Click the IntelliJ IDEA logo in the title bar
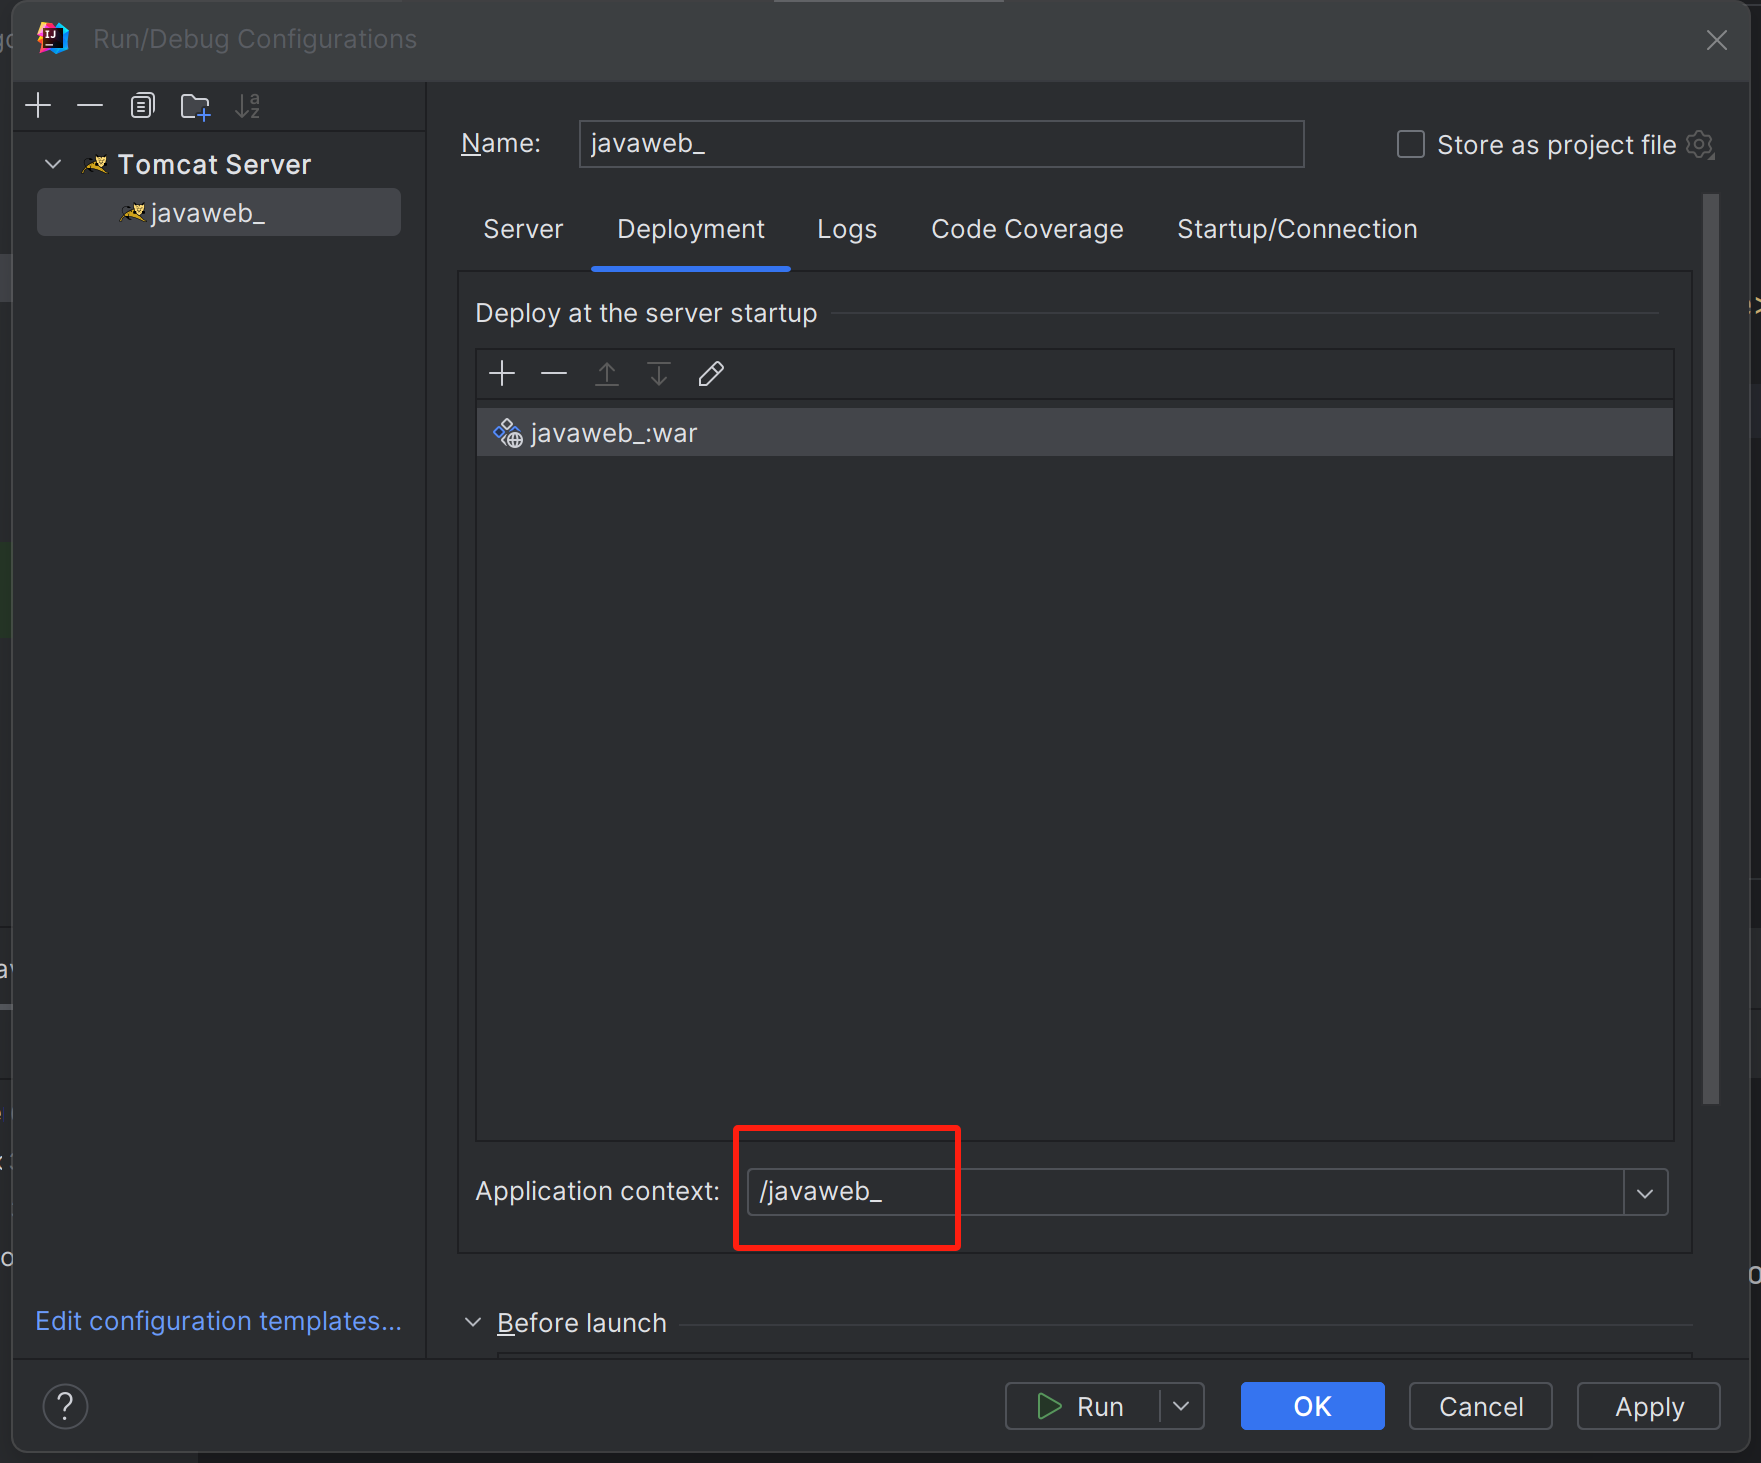Screen dimensions: 1761x1463 52,38
